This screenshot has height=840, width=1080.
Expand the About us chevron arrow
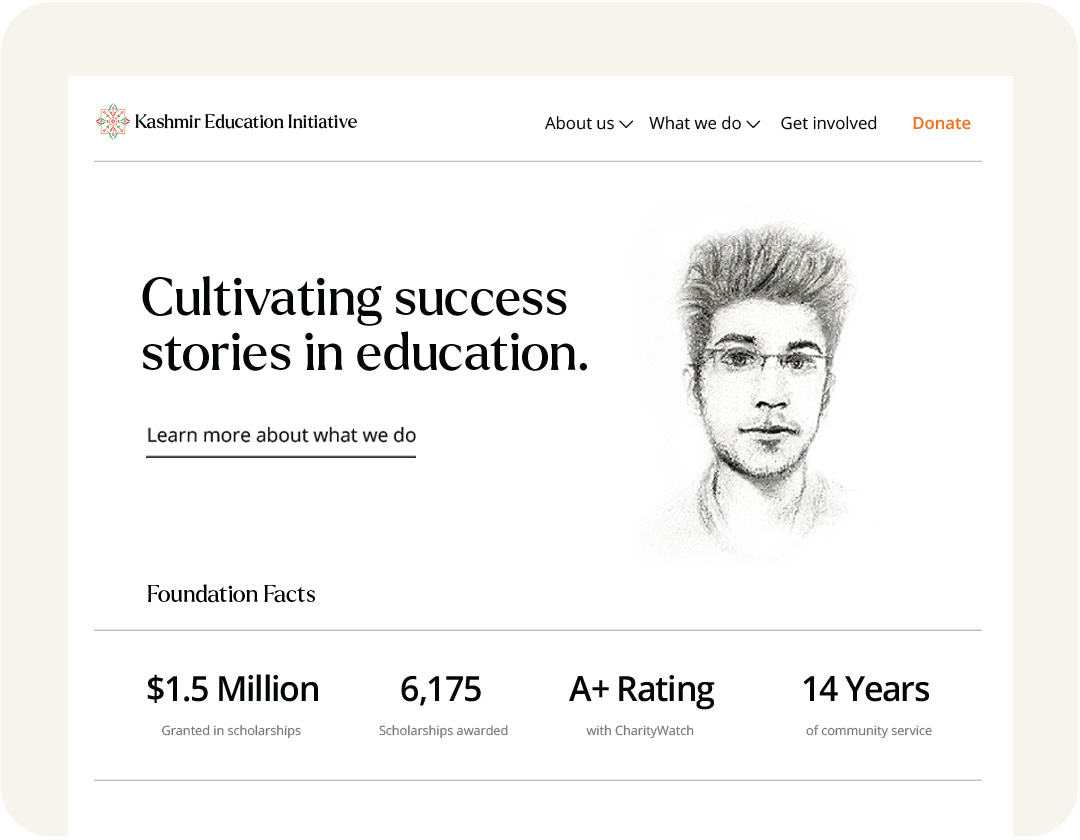click(626, 125)
